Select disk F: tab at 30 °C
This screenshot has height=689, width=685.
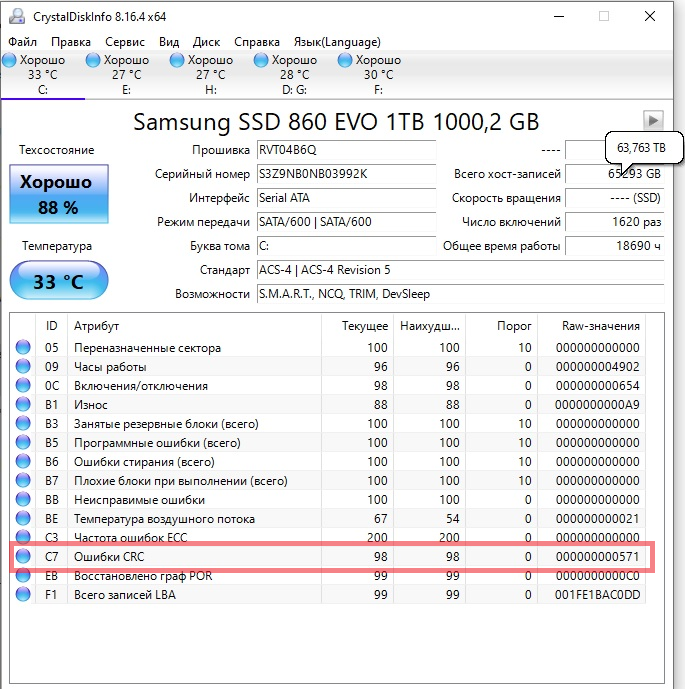[378, 75]
